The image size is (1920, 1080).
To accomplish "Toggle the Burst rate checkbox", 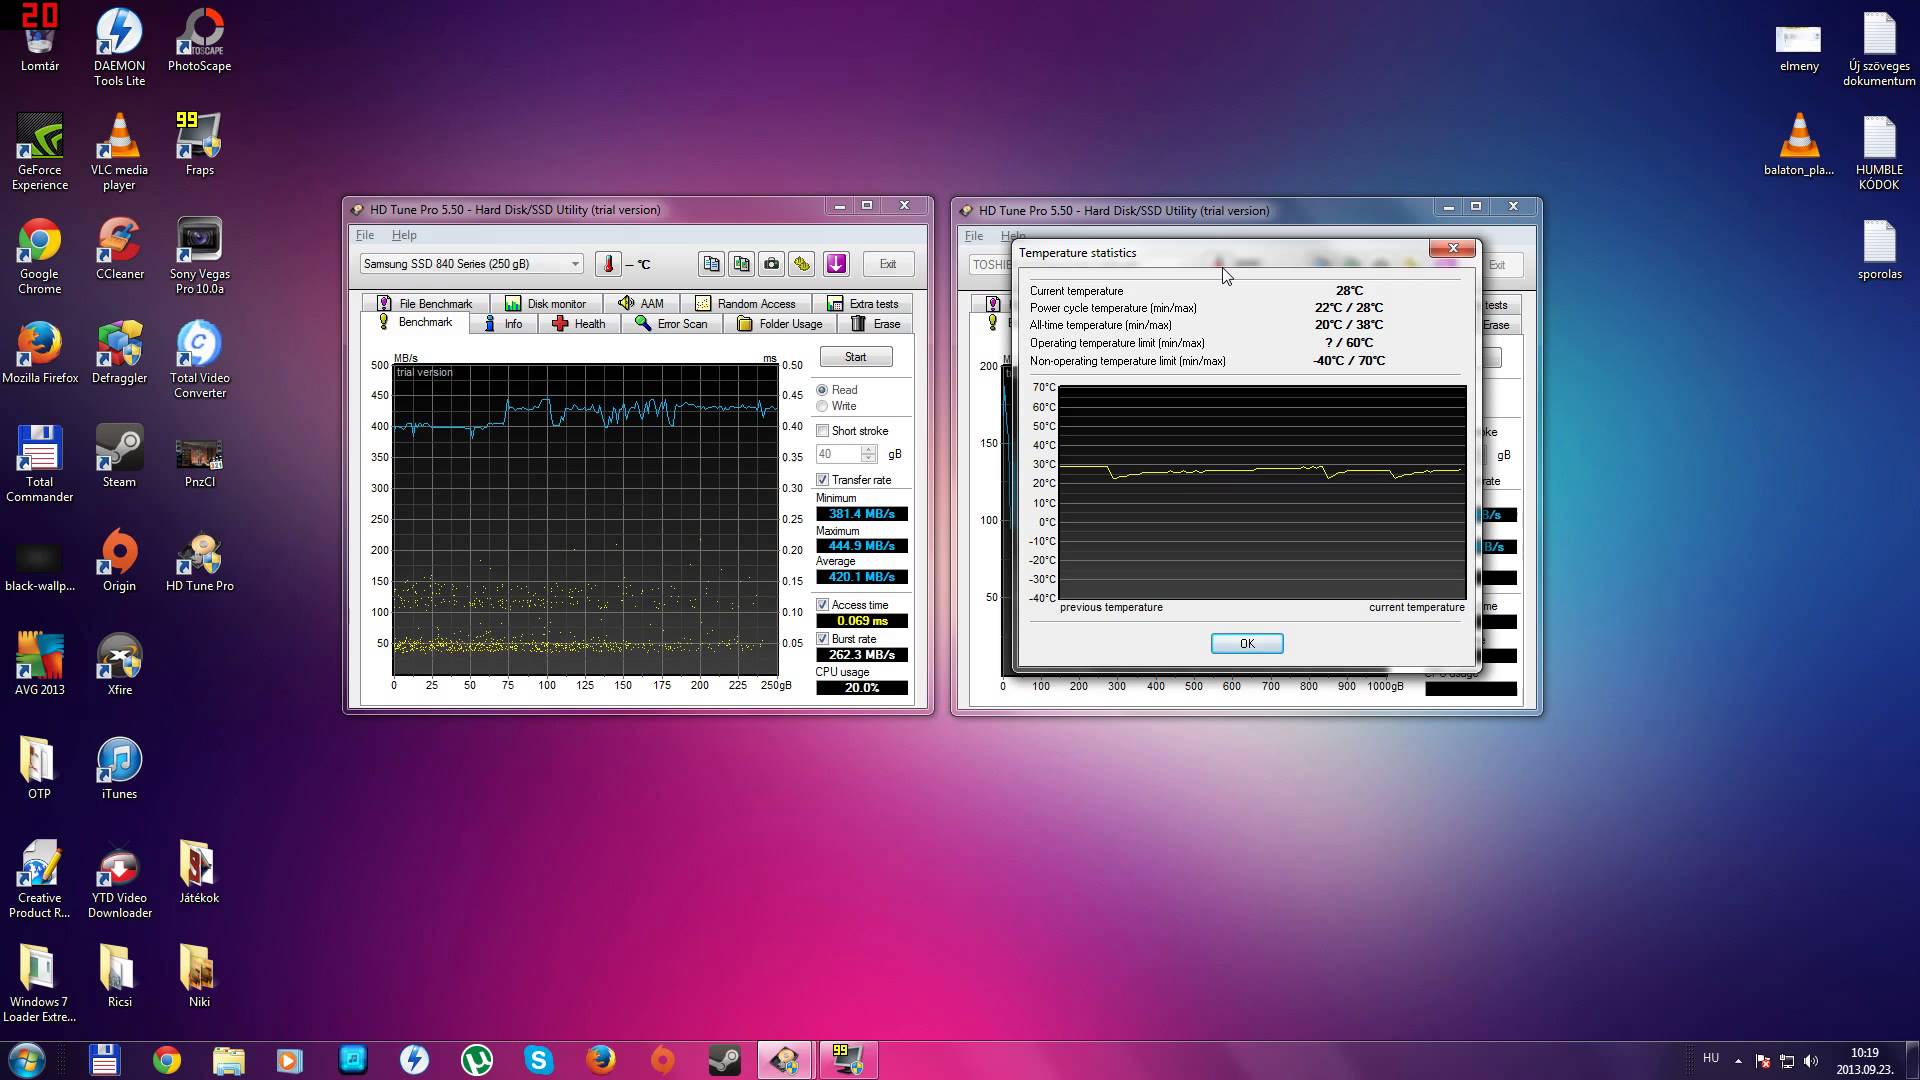I will click(x=823, y=639).
